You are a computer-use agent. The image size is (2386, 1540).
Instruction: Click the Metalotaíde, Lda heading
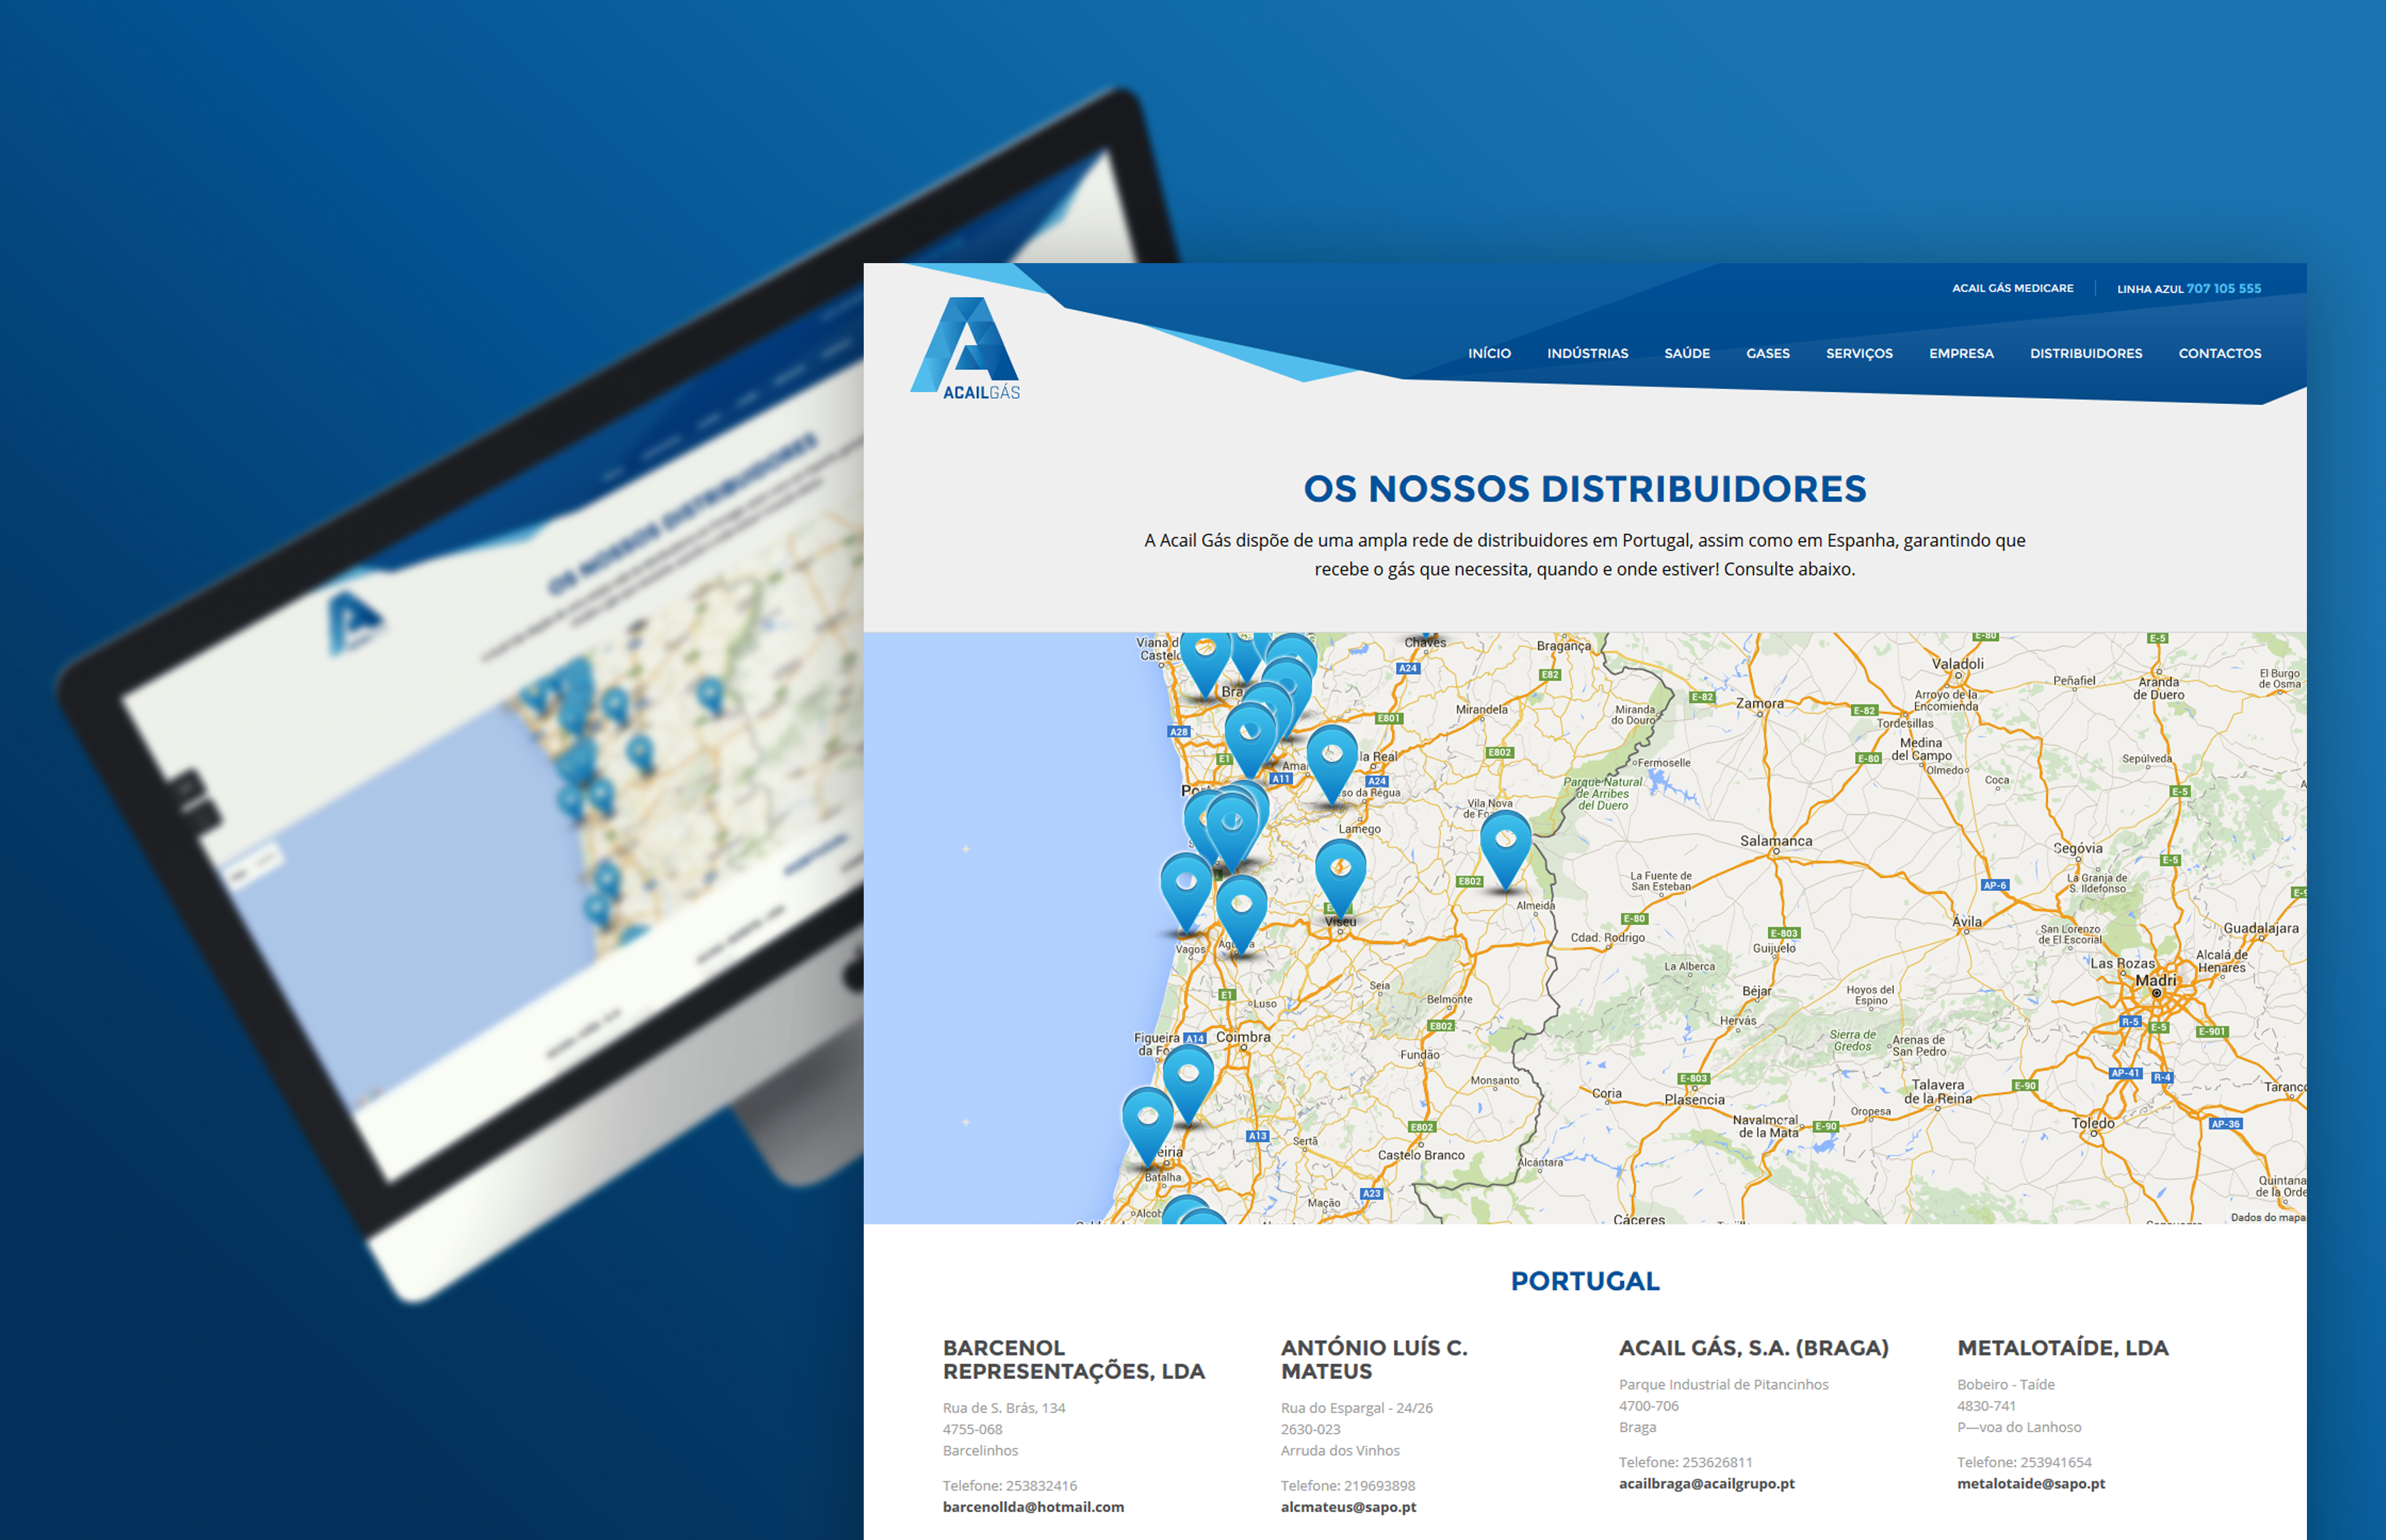[2062, 1347]
